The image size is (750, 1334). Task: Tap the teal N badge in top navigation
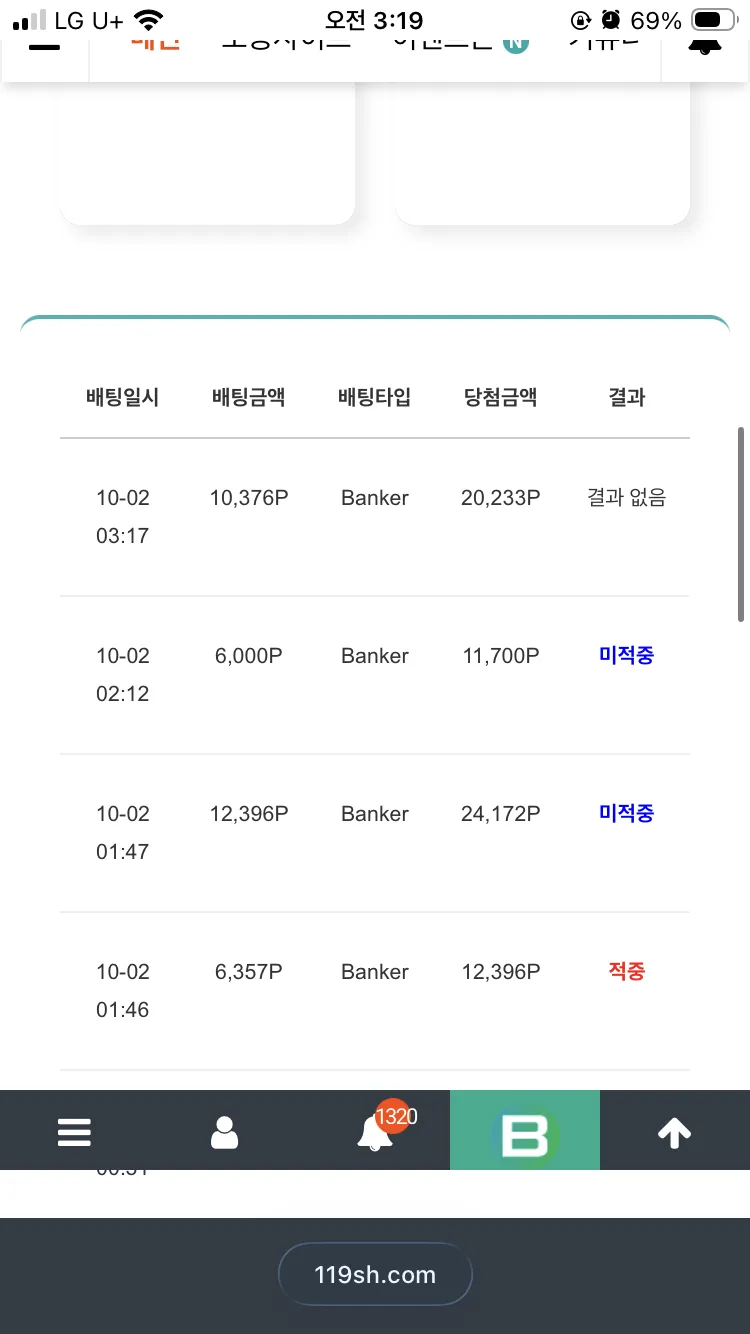click(515, 44)
